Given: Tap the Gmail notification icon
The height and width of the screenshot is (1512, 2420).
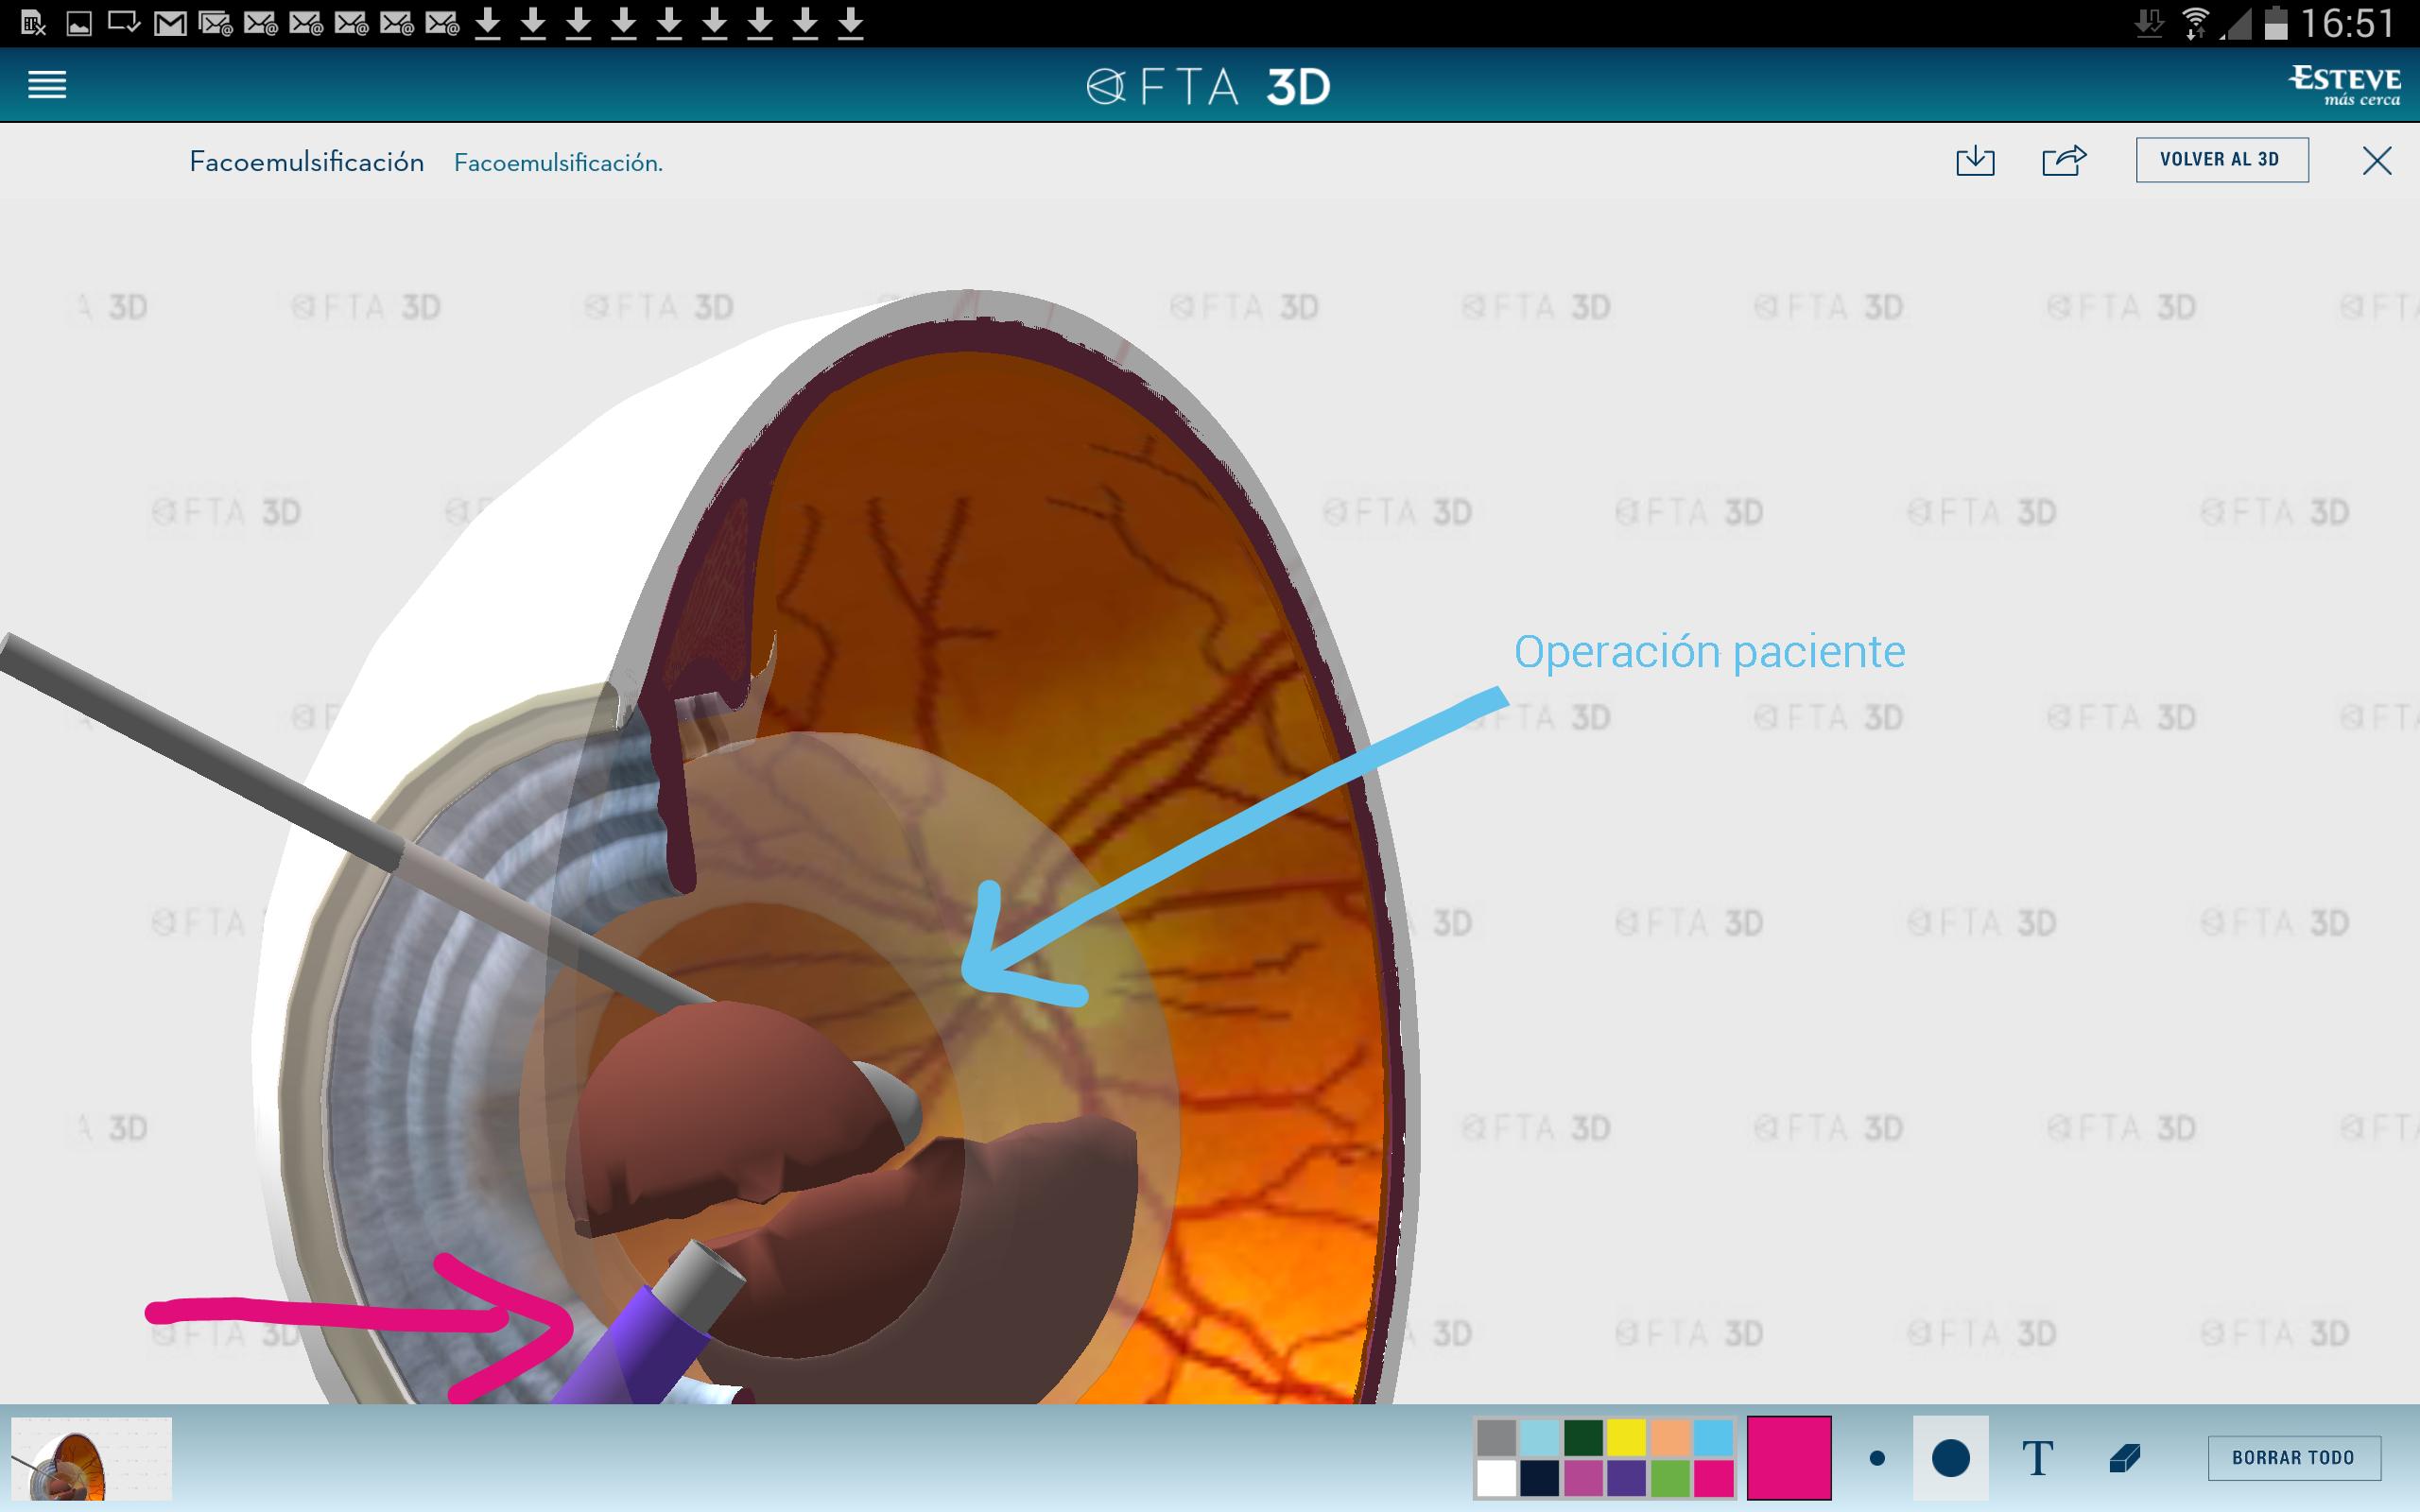Looking at the screenshot, I should coord(170,22).
